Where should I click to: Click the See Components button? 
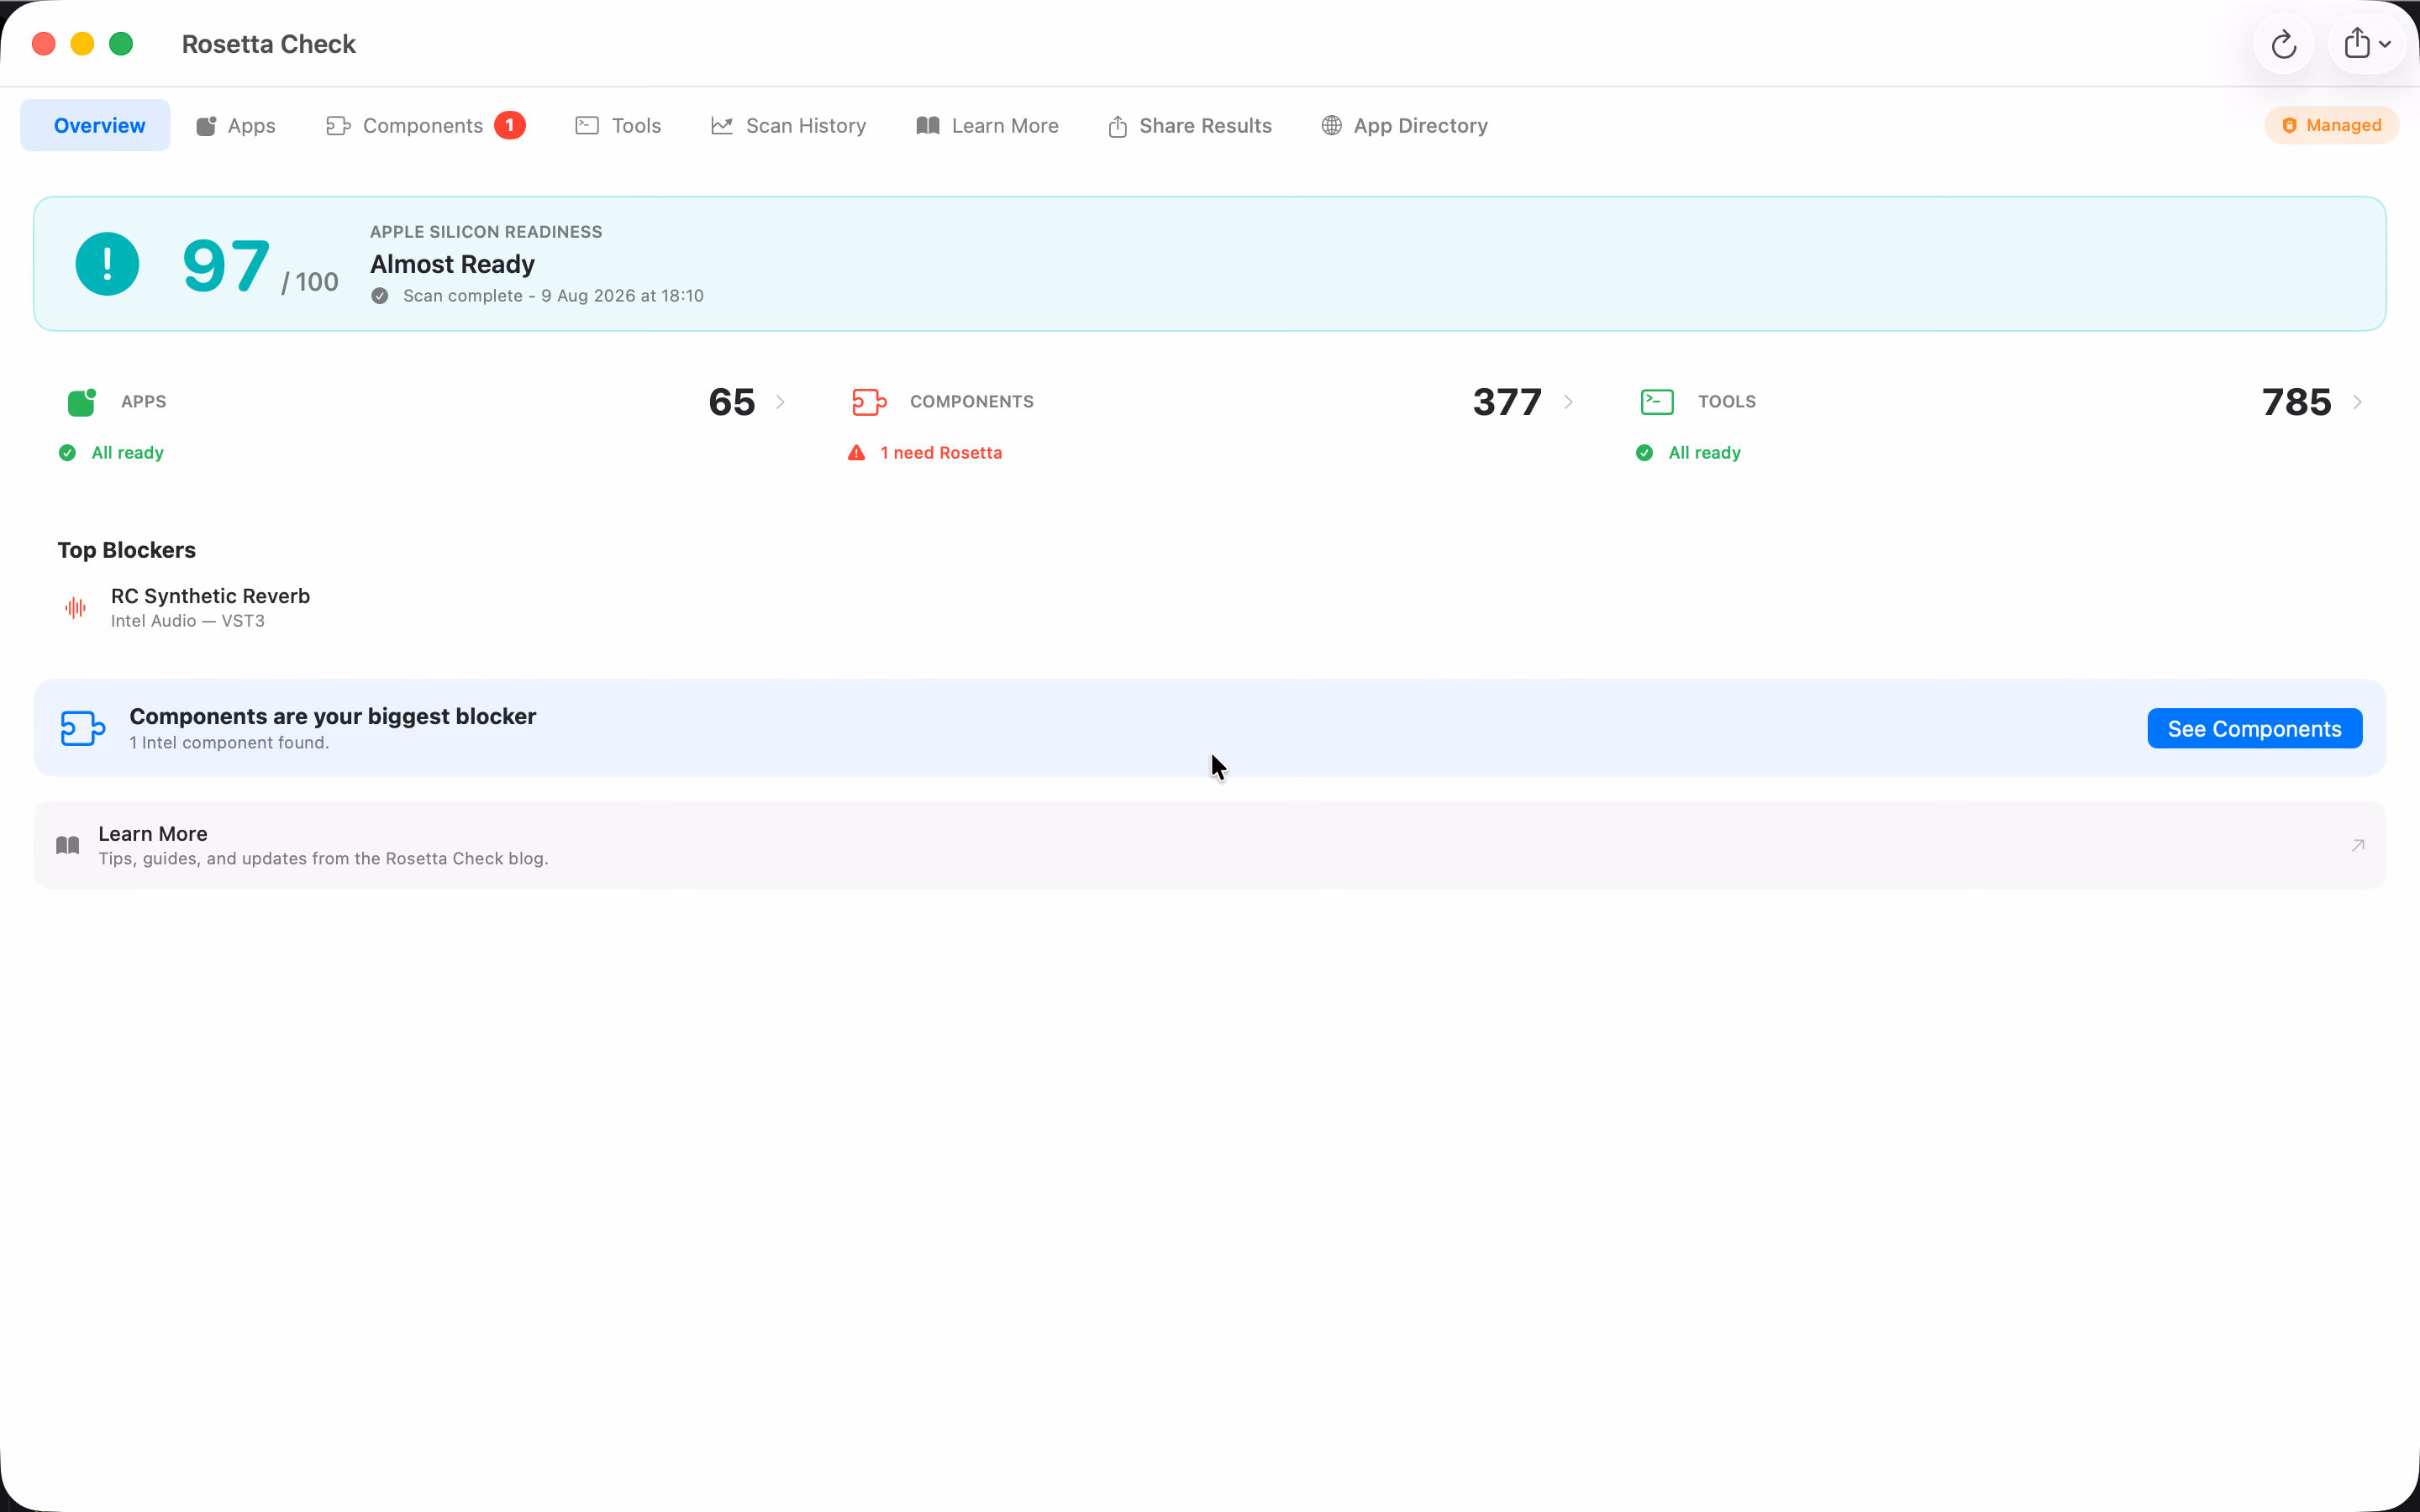2254,729
